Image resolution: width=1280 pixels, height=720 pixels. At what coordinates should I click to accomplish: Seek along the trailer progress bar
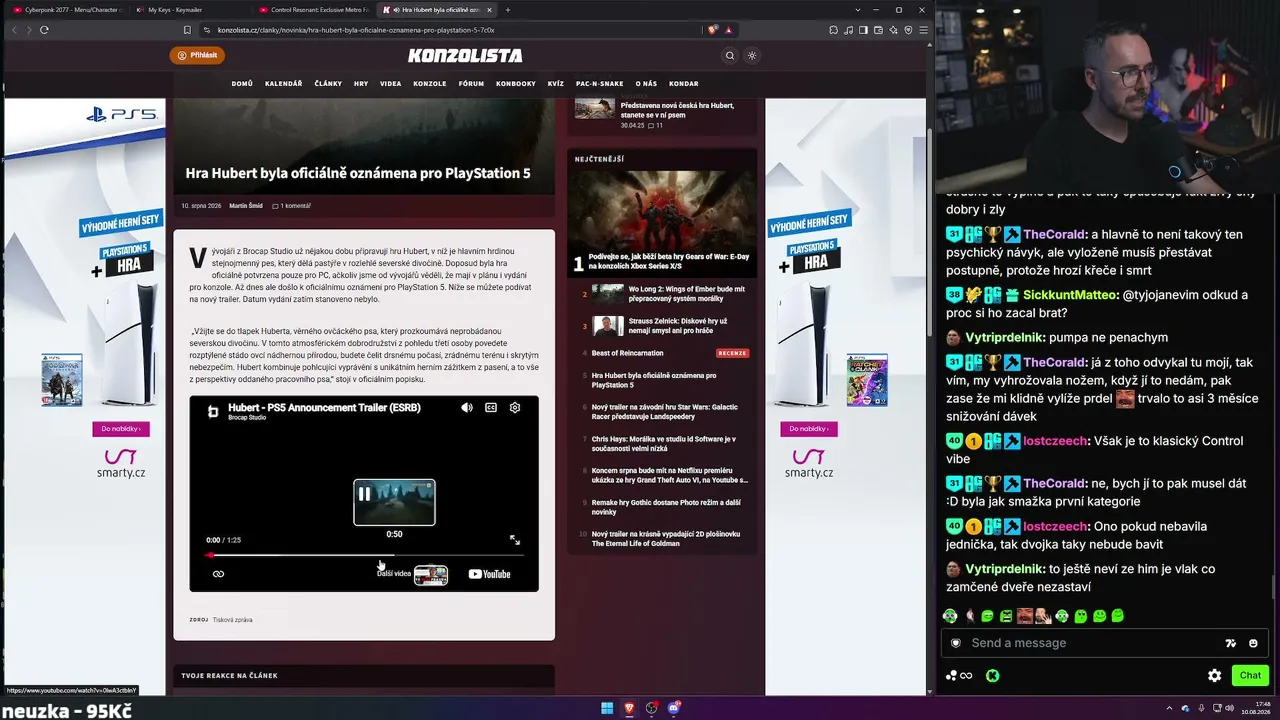364,555
